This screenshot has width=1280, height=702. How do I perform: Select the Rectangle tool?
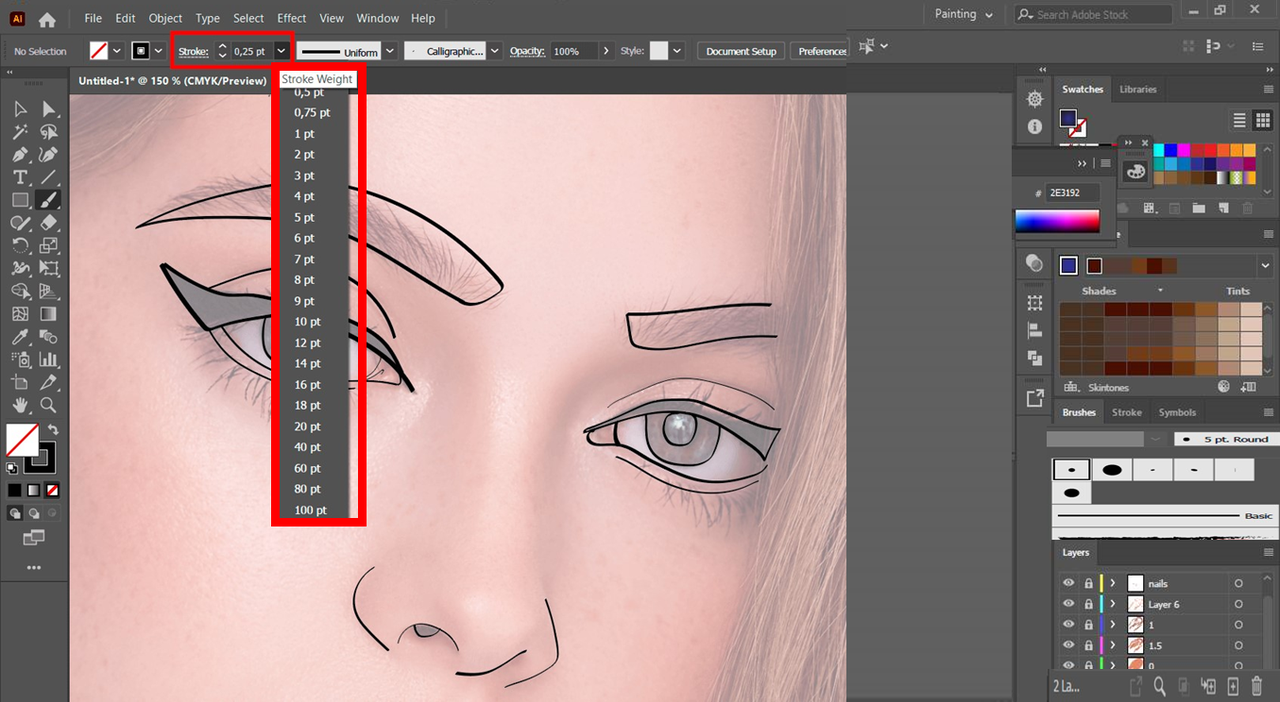pyautogui.click(x=20, y=200)
